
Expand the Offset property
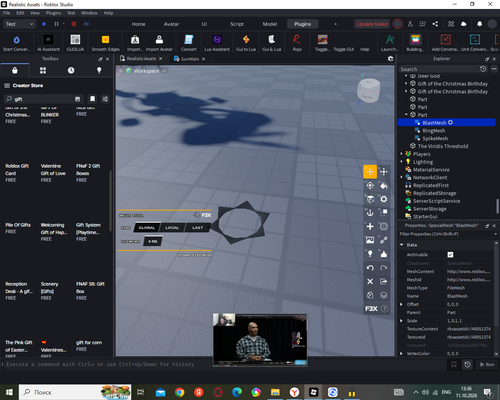click(x=401, y=304)
